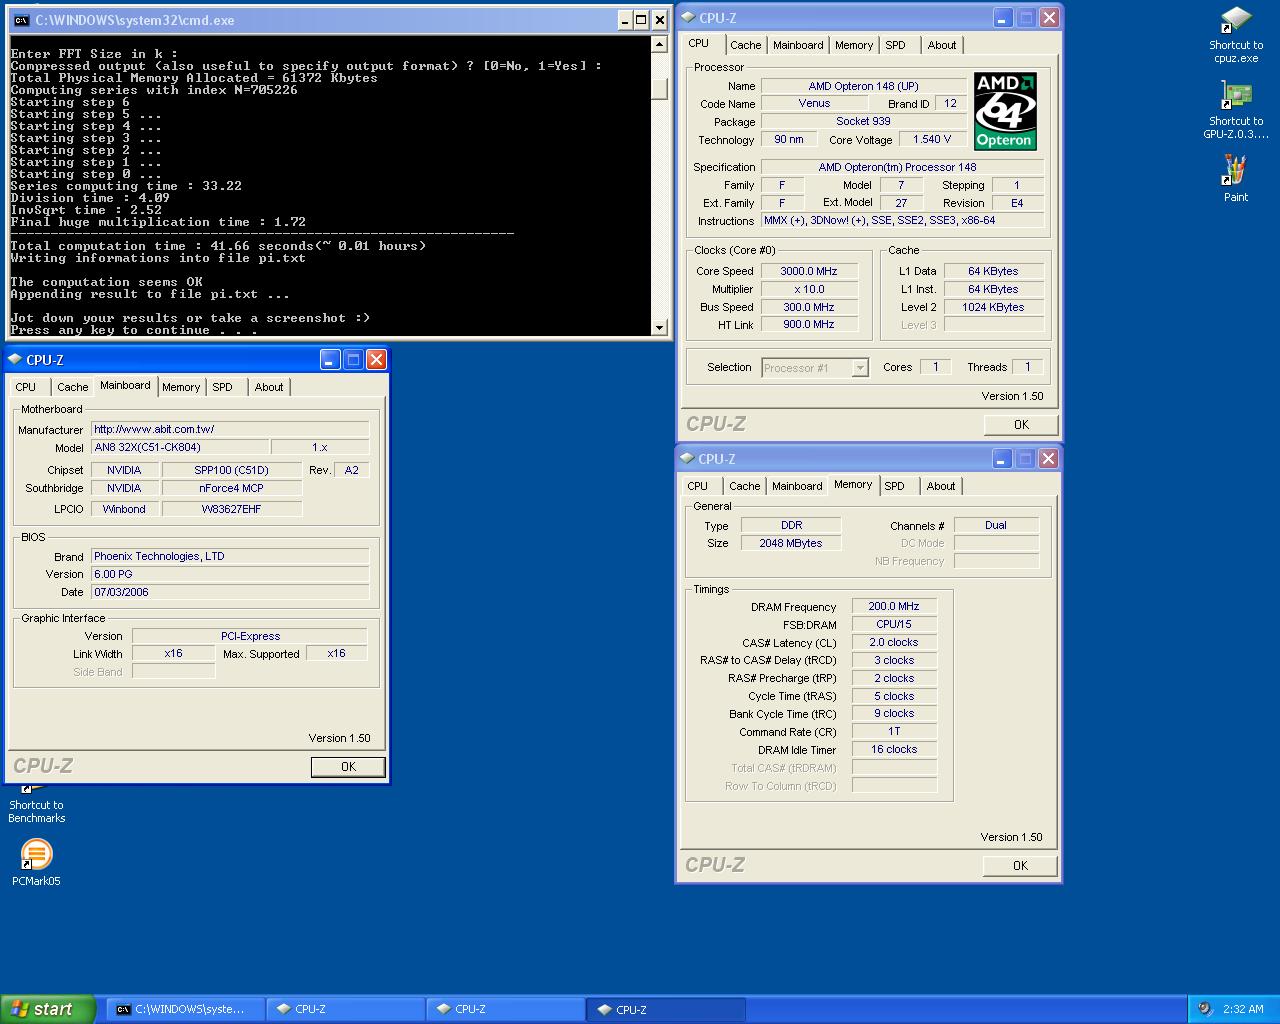This screenshot has height=1024, width=1280.
Task: Click OK in the Memory CPU-Z window
Action: 1020,866
